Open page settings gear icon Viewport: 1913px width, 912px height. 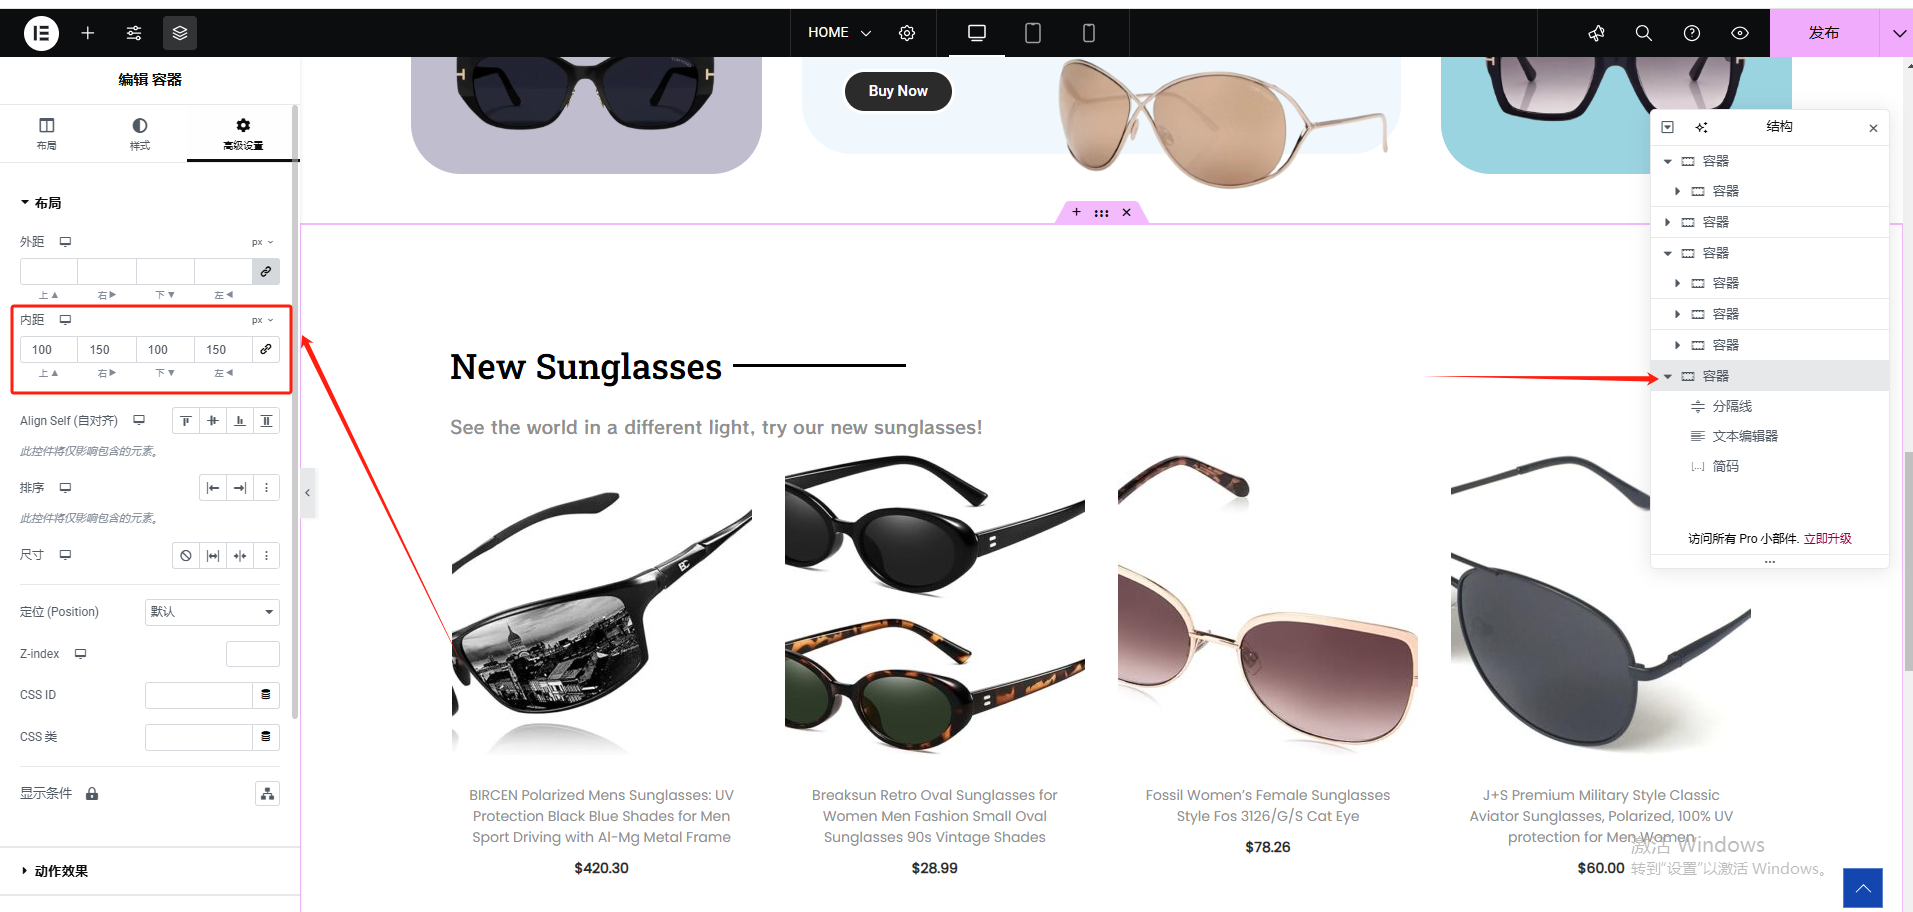[x=907, y=33]
